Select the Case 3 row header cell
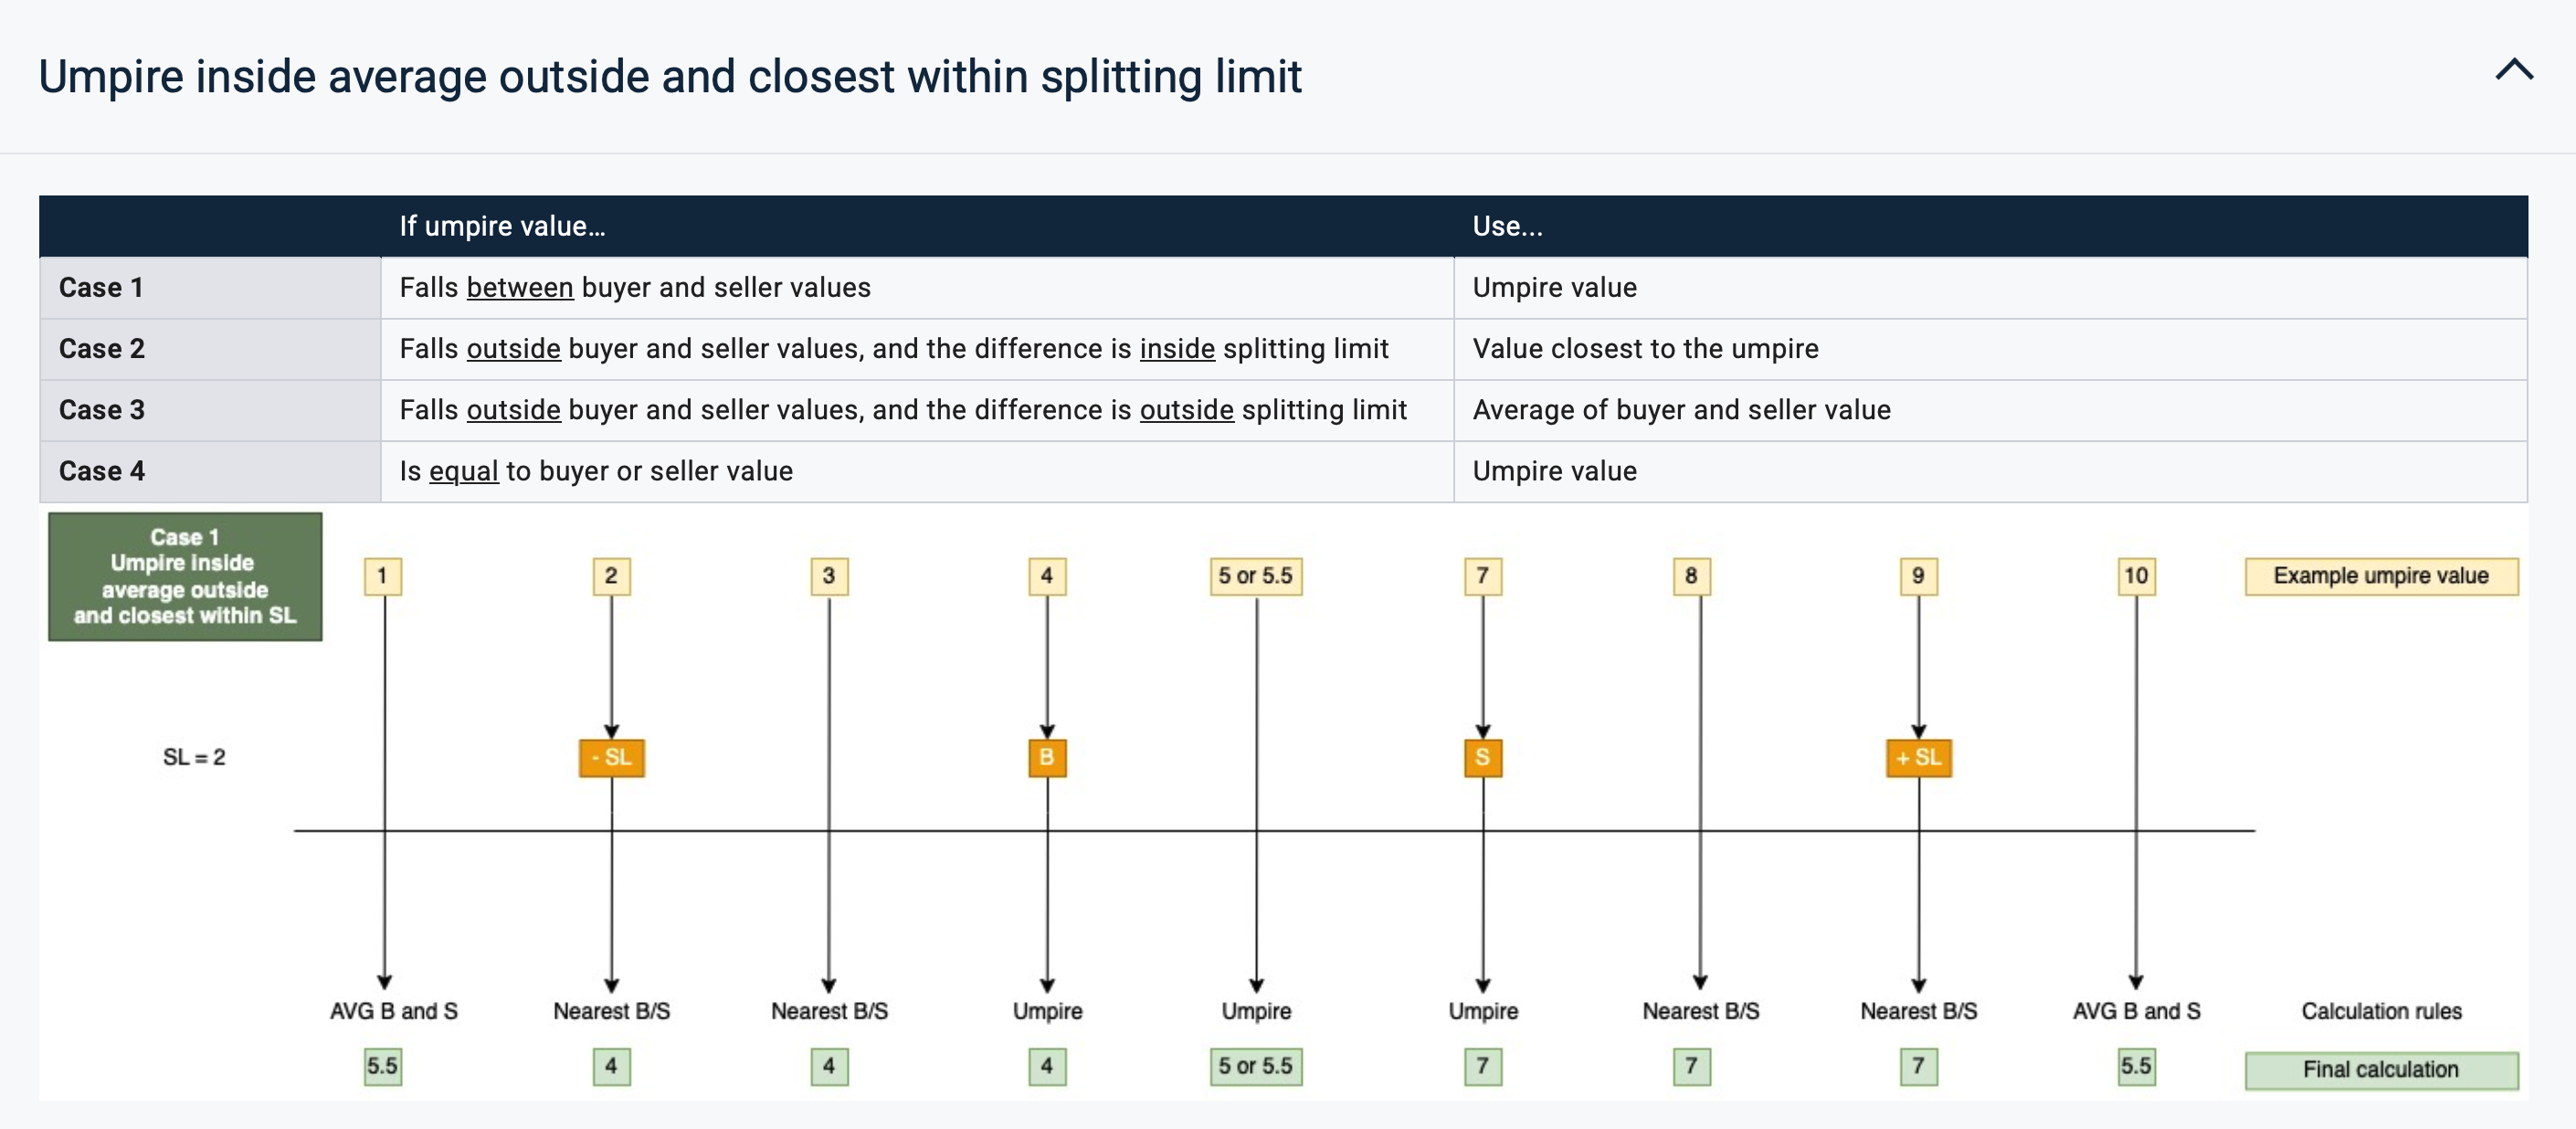The image size is (2576, 1129). 209,410
